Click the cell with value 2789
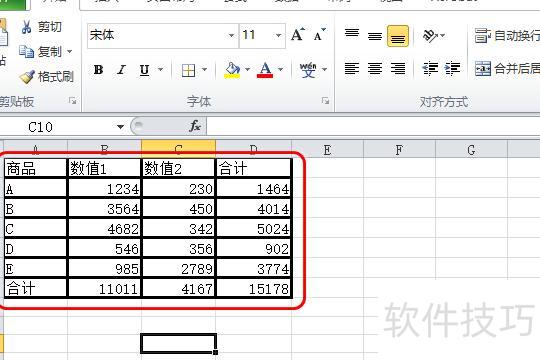 coord(178,268)
